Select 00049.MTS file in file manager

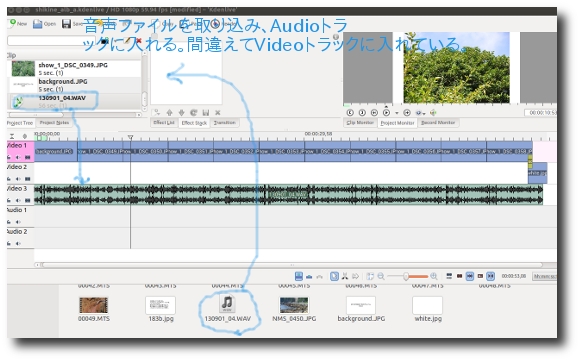click(x=94, y=309)
